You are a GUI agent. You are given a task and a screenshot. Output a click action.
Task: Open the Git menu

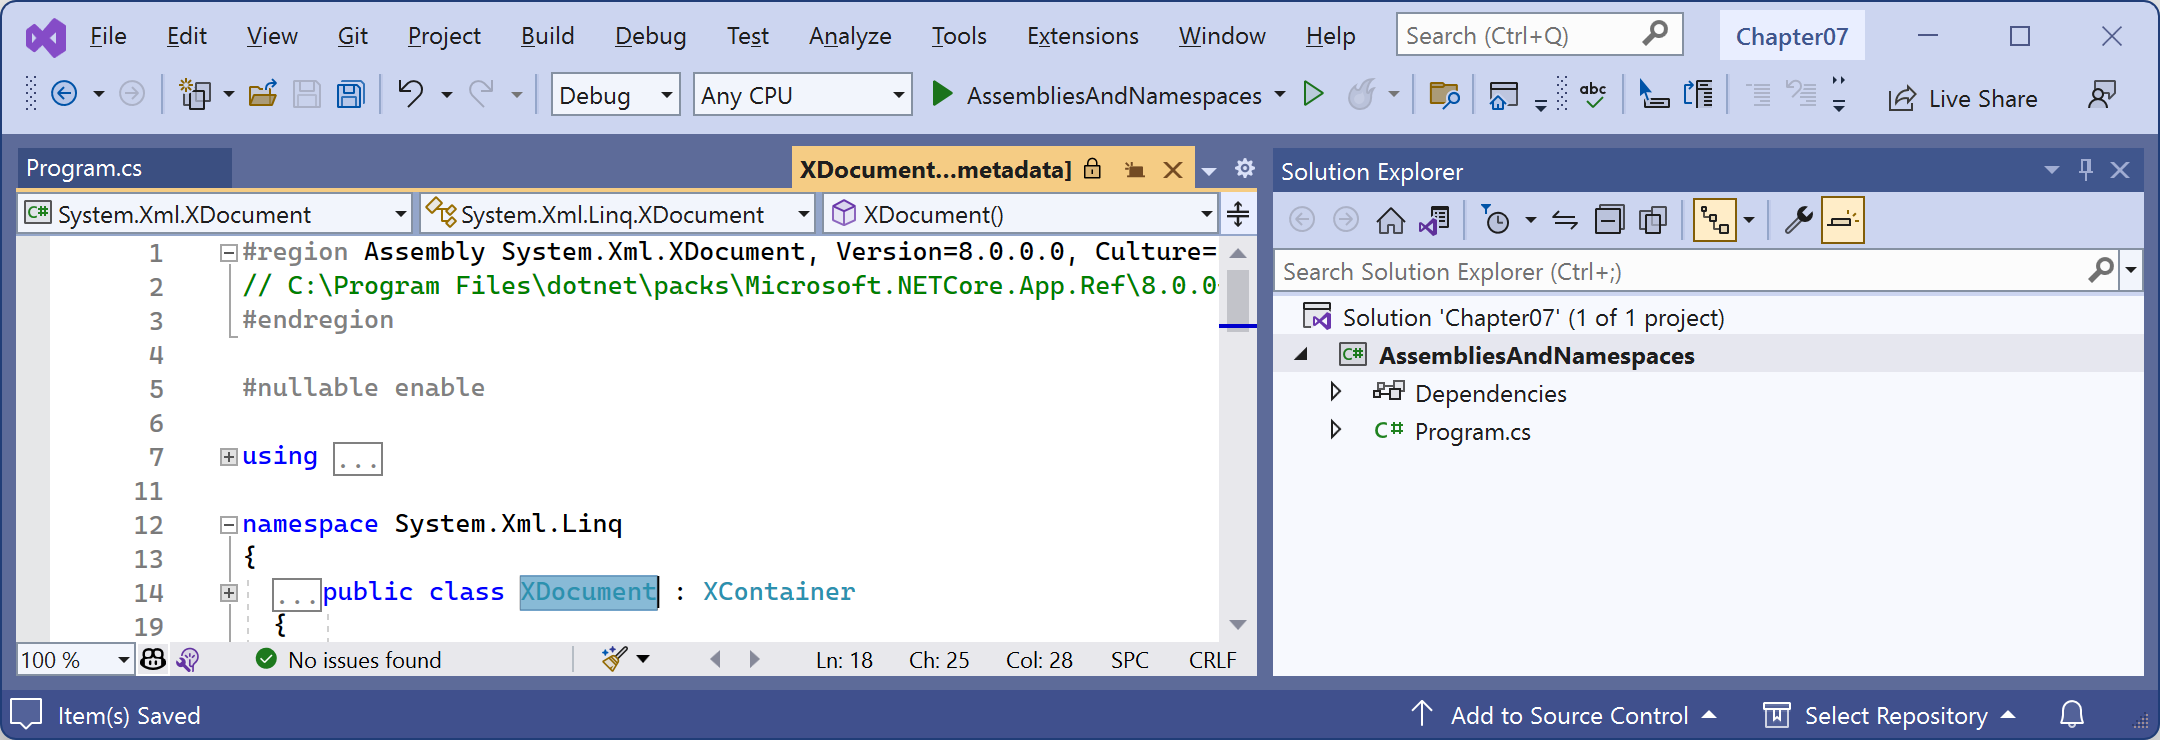pos(353,36)
